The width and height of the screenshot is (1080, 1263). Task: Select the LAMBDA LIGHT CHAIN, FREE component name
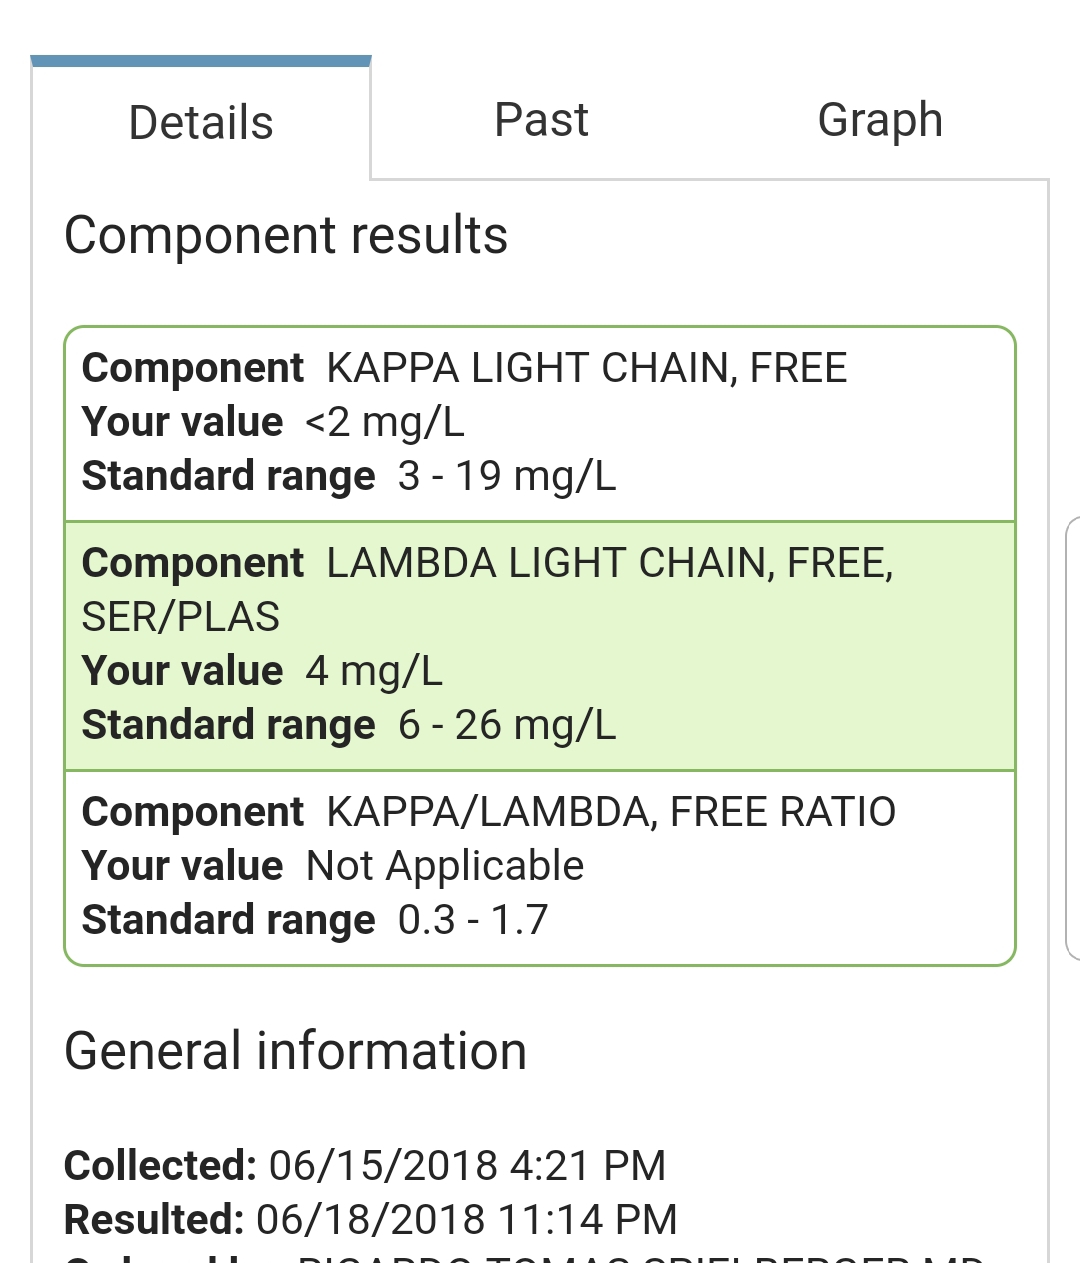tap(609, 563)
